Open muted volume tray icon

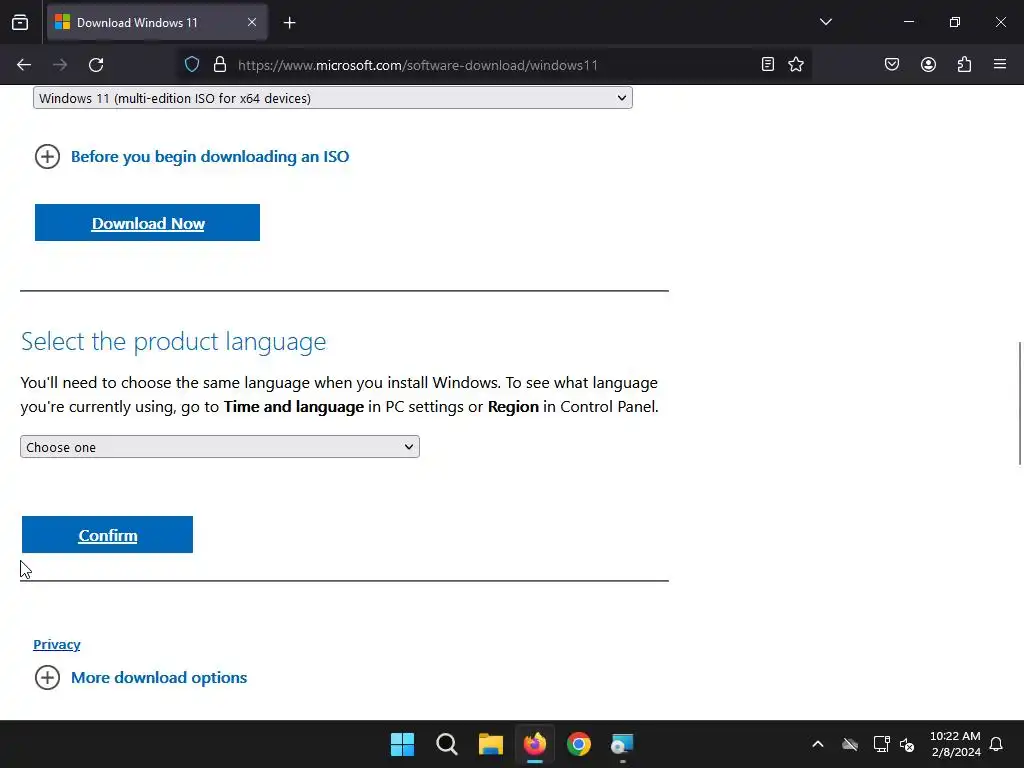click(907, 744)
